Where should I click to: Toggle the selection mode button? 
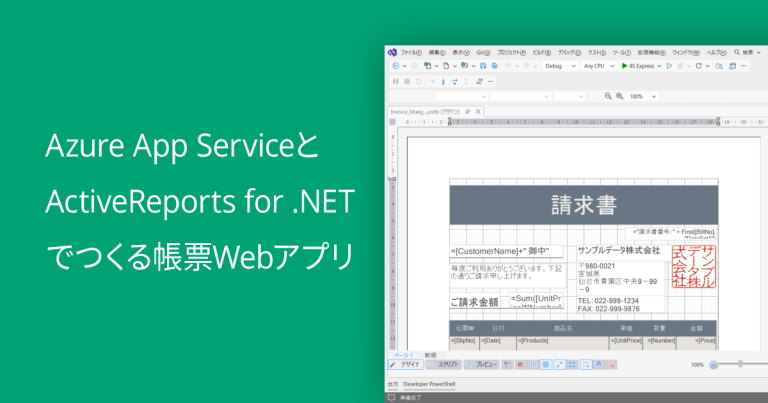coord(586,365)
